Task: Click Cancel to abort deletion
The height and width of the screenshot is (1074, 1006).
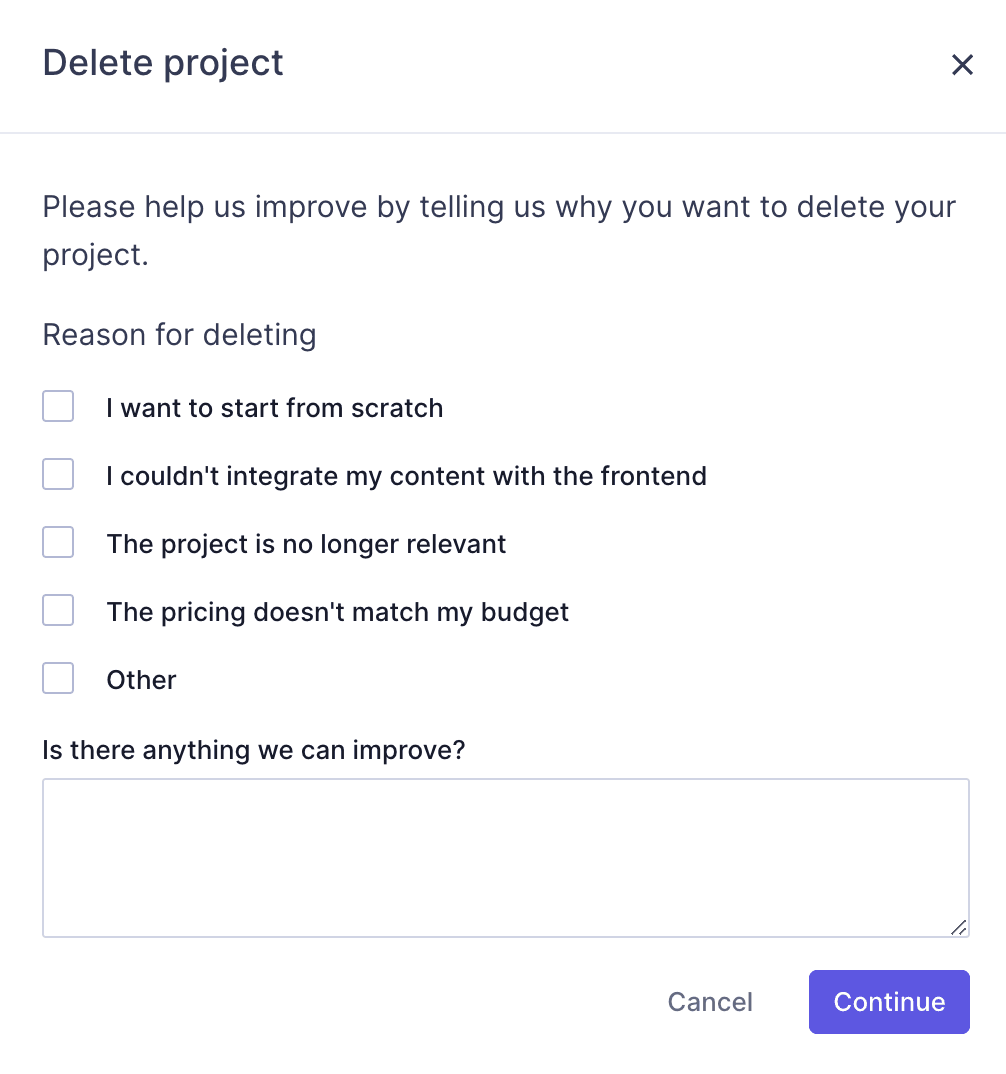Action: pyautogui.click(x=710, y=1001)
